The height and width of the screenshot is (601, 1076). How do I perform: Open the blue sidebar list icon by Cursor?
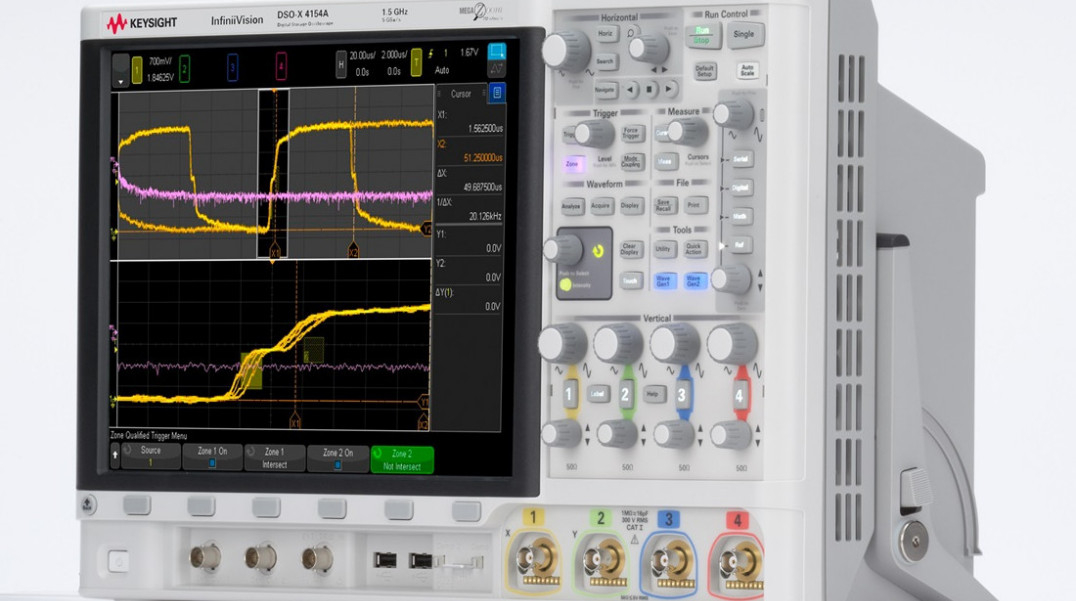(497, 93)
